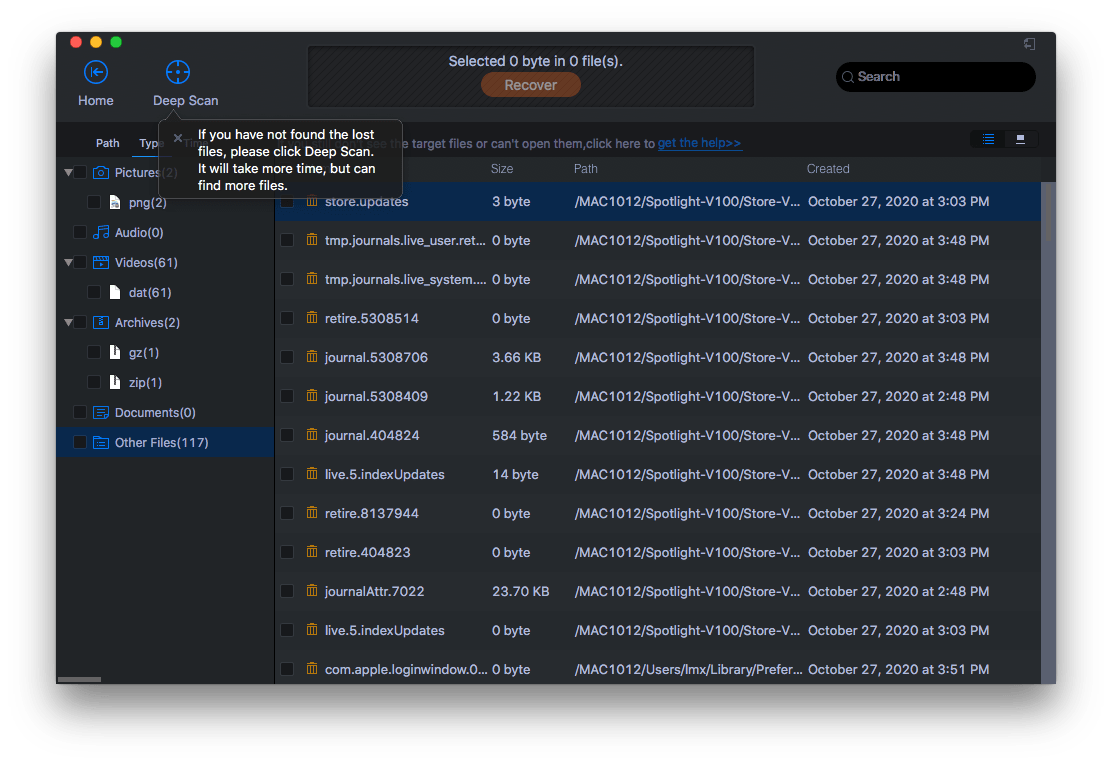
Task: Open the 'get the help>>' link
Action: (x=699, y=143)
